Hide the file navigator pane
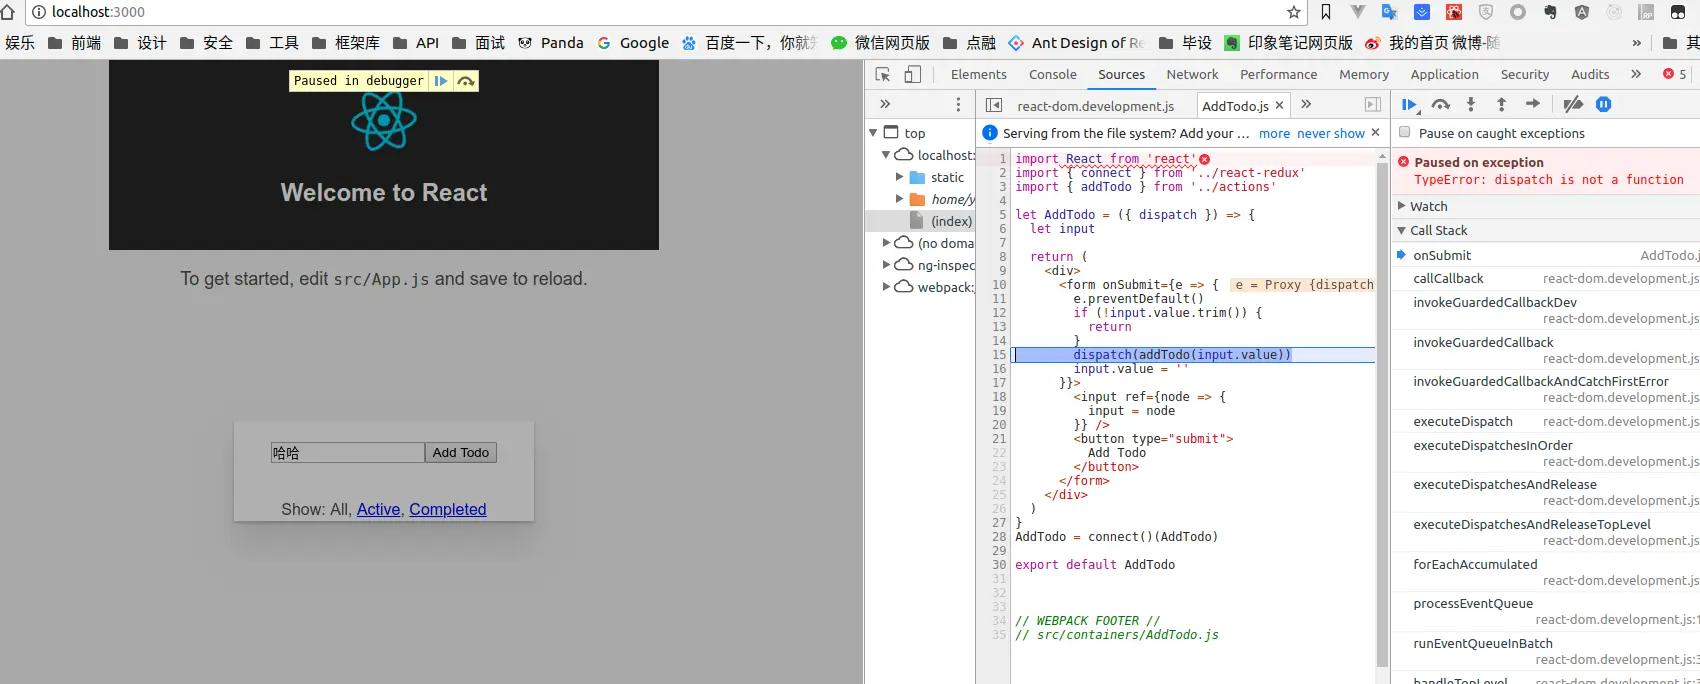This screenshot has height=684, width=1700. point(993,105)
